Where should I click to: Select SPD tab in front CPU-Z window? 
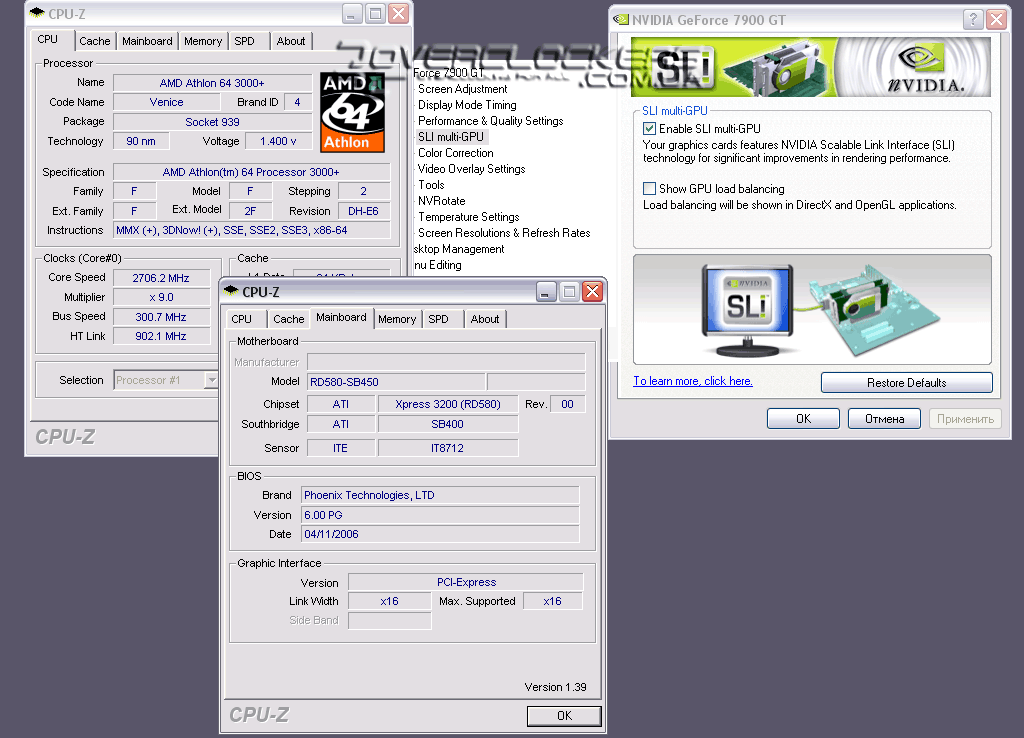438,319
